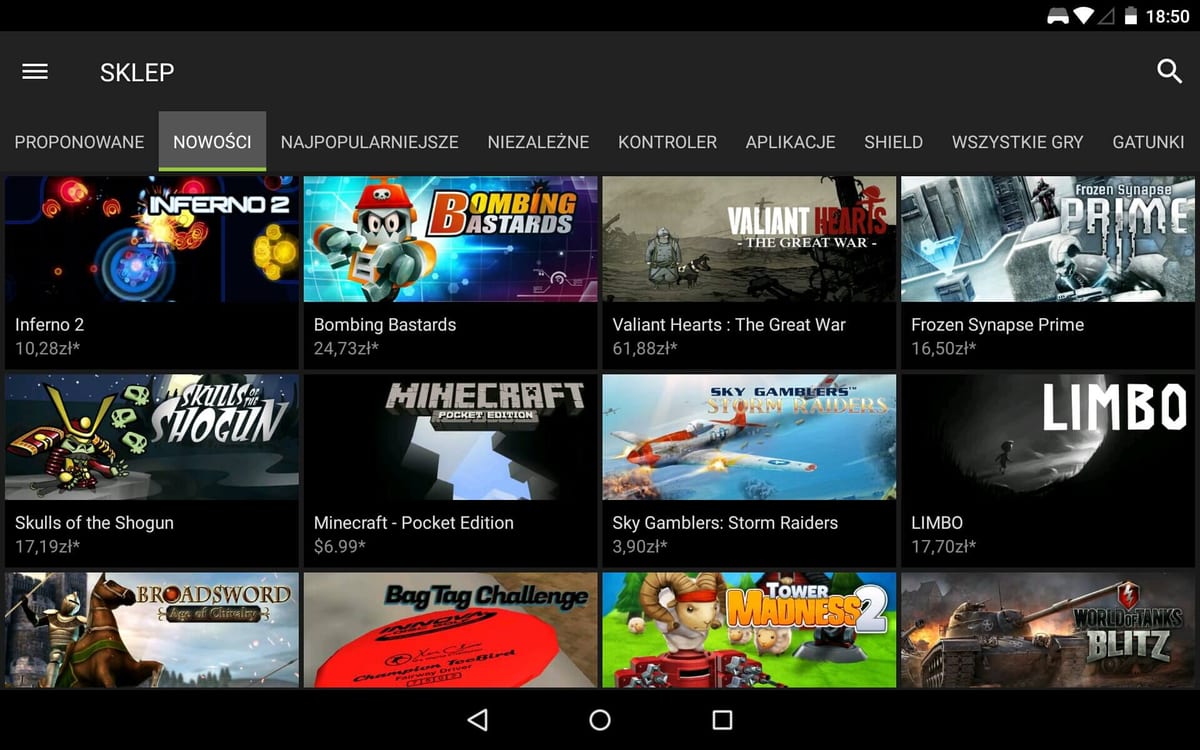
Task: Select the NOWOŚCI tab
Action: coord(212,142)
